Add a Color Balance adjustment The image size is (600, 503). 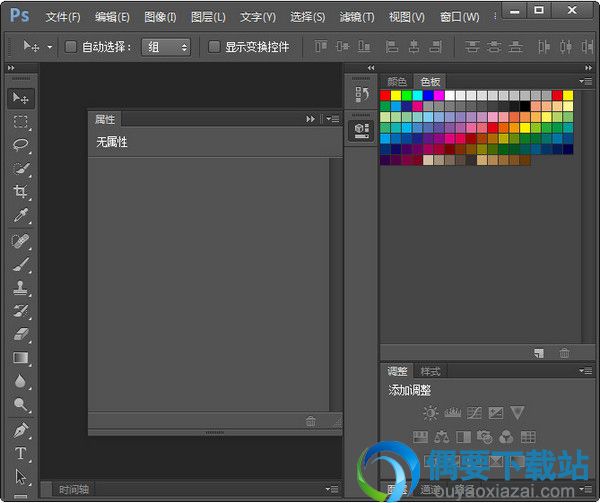[x=442, y=437]
